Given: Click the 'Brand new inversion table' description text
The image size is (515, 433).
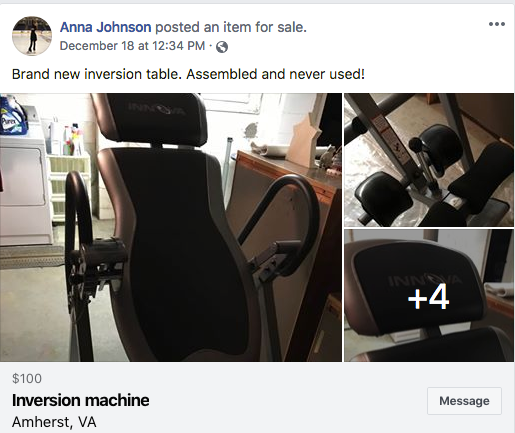Looking at the screenshot, I should 188,74.
